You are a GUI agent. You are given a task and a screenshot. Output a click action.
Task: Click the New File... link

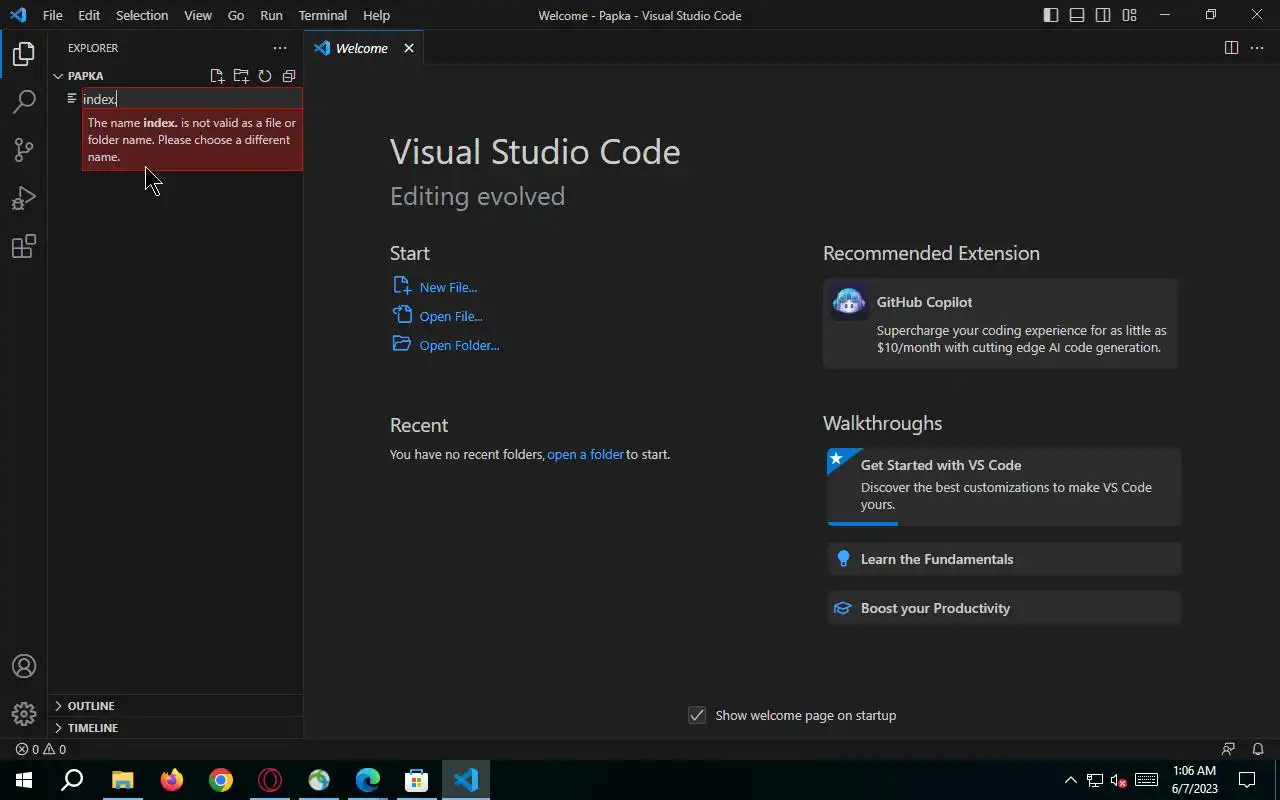tap(448, 287)
